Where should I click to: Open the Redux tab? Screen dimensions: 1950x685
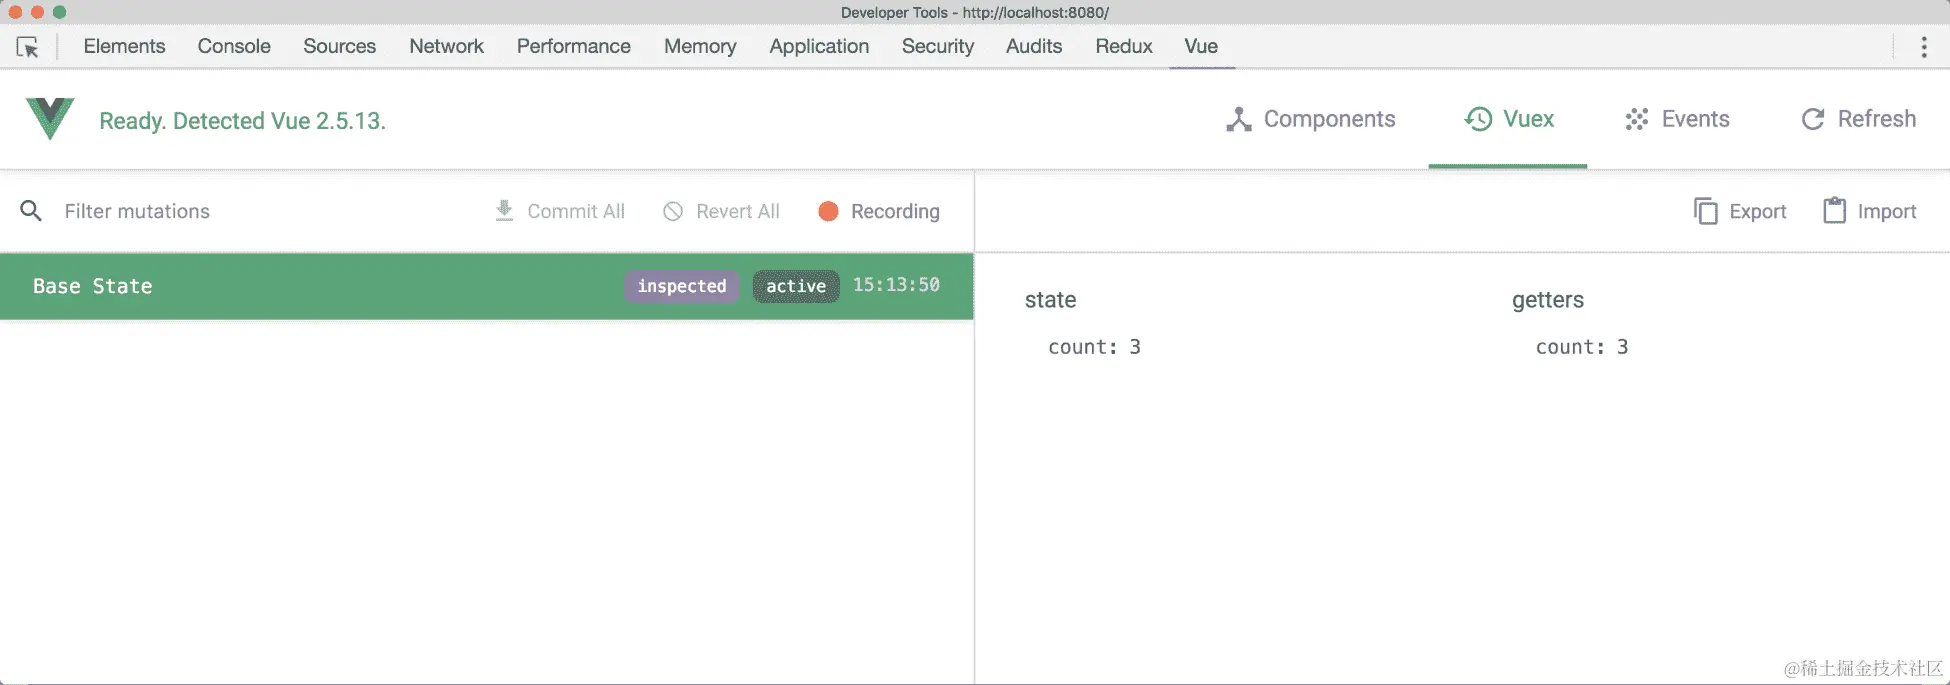point(1124,46)
